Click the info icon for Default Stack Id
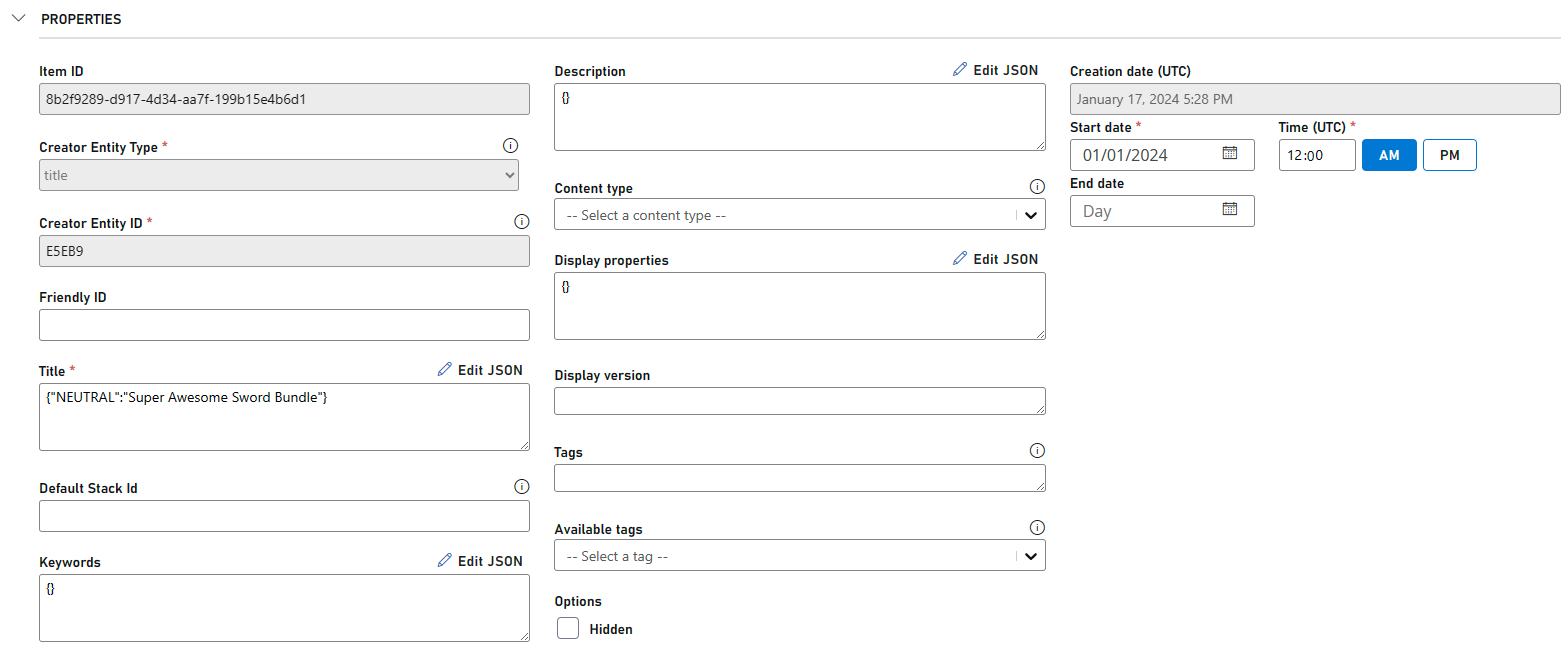Screen dimensions: 1568x657 tap(521, 487)
